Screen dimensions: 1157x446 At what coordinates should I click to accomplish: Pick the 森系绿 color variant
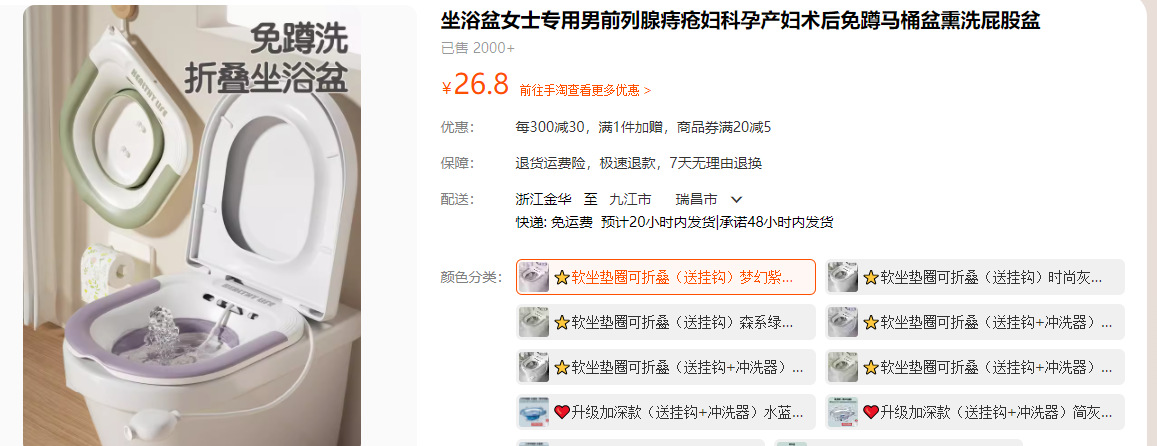(666, 322)
